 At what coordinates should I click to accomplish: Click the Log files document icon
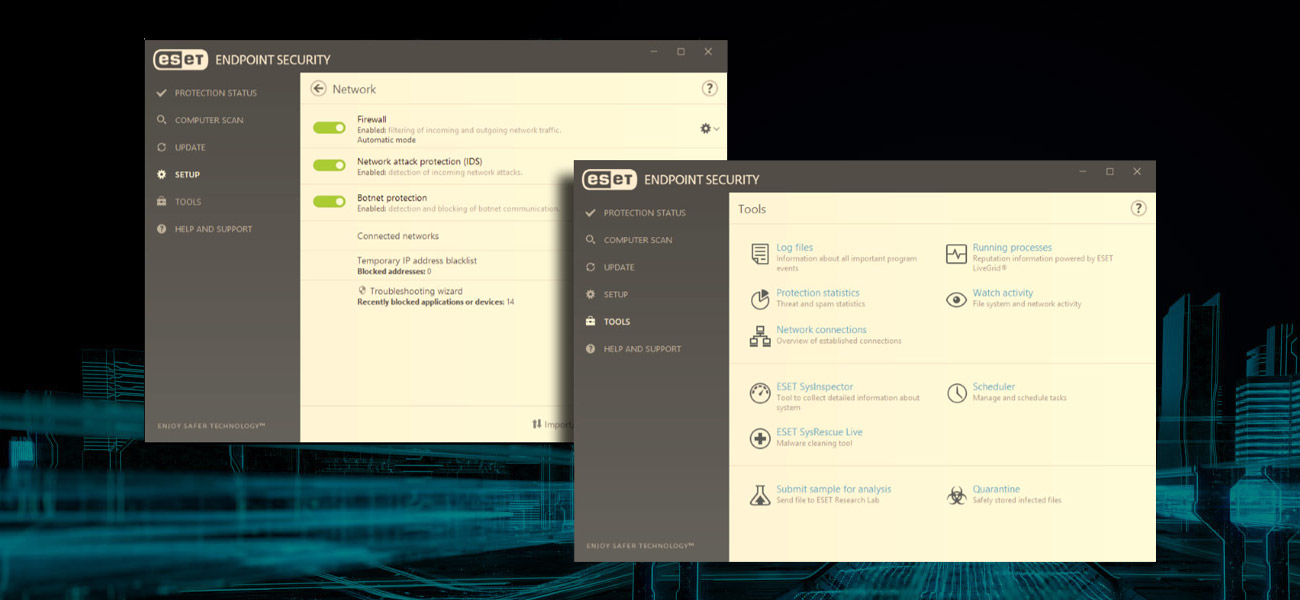point(760,254)
